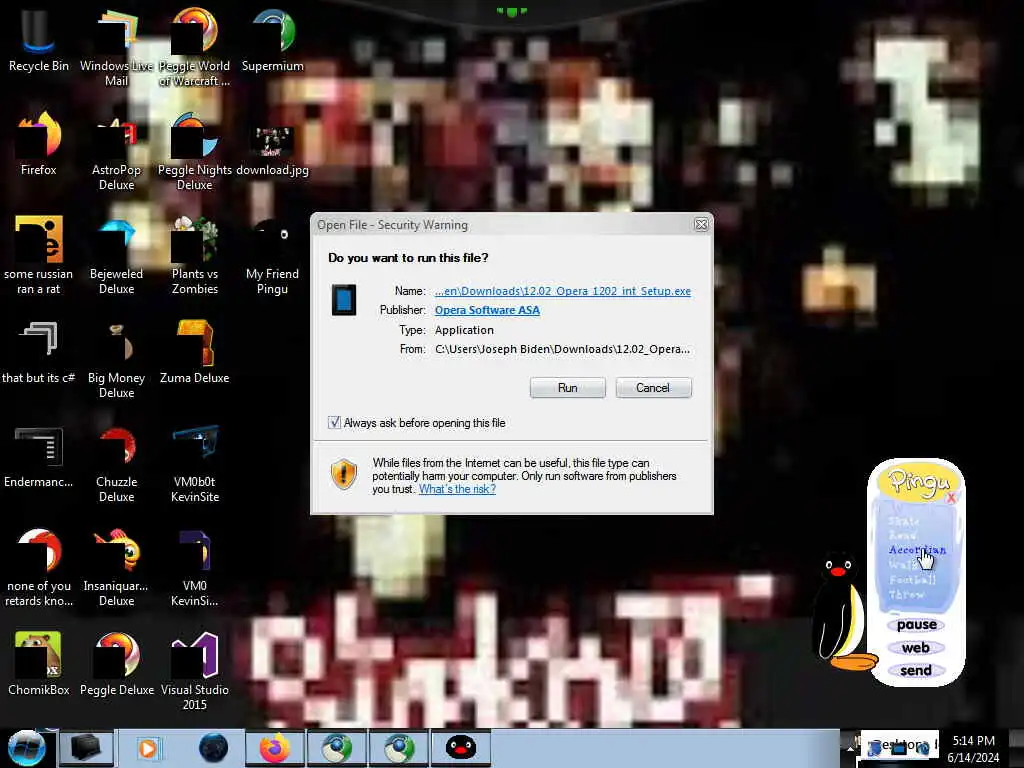The height and width of the screenshot is (768, 1024).
Task: Select Visual Studio 2015 icon
Action: click(194, 671)
